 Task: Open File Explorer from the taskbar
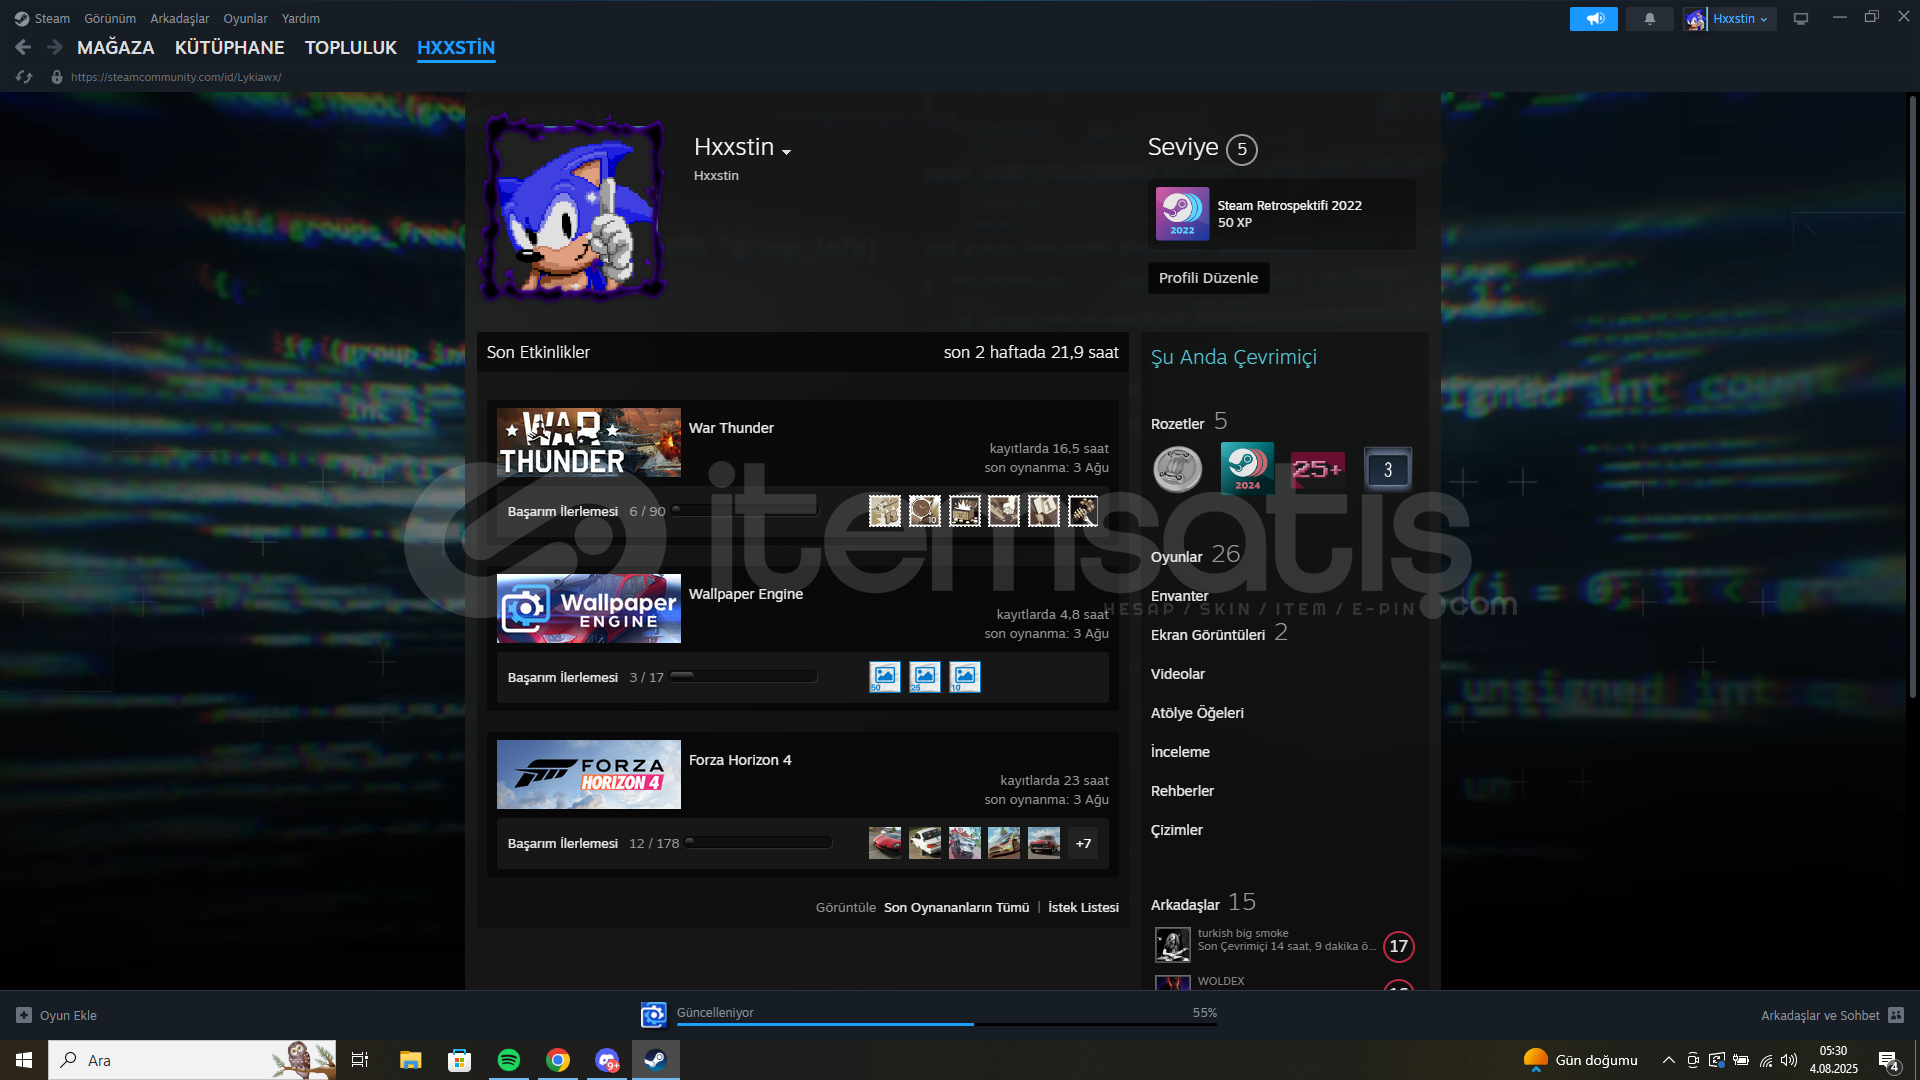(410, 1060)
